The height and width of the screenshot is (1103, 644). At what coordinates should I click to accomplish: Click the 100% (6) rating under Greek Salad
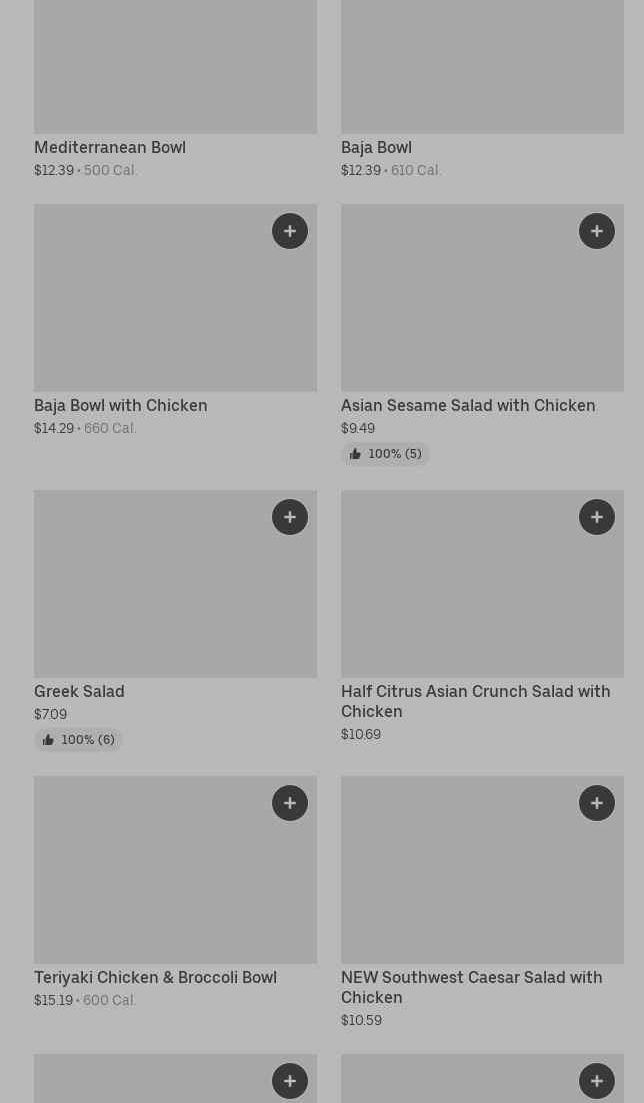[x=78, y=740]
